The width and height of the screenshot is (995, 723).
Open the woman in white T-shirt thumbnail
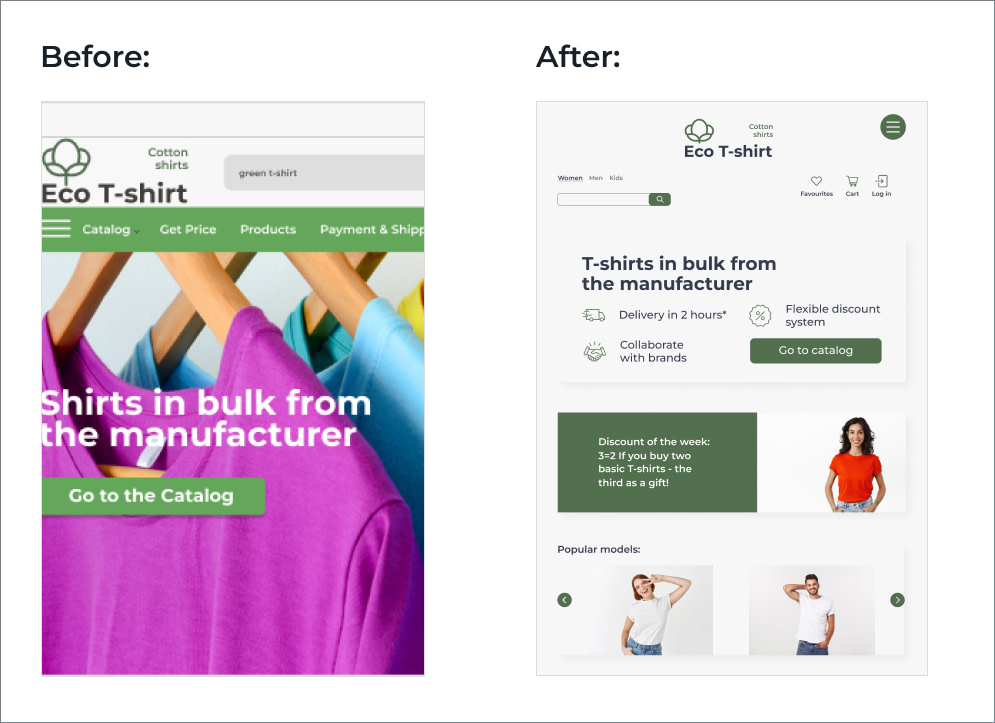(650, 610)
